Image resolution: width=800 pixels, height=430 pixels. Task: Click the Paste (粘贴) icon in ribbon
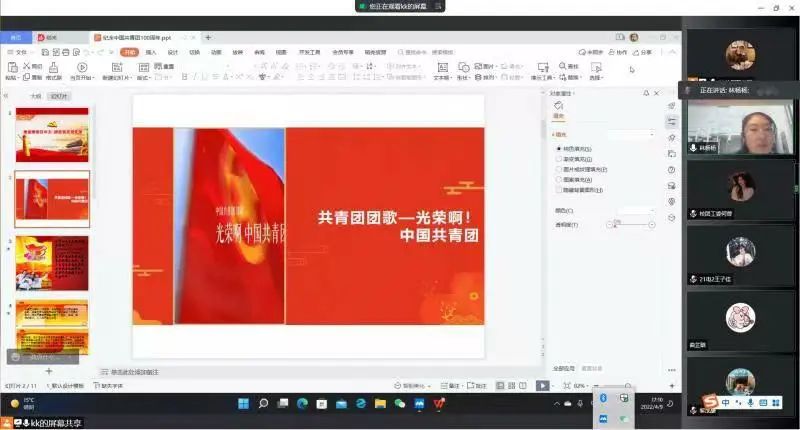(12, 67)
